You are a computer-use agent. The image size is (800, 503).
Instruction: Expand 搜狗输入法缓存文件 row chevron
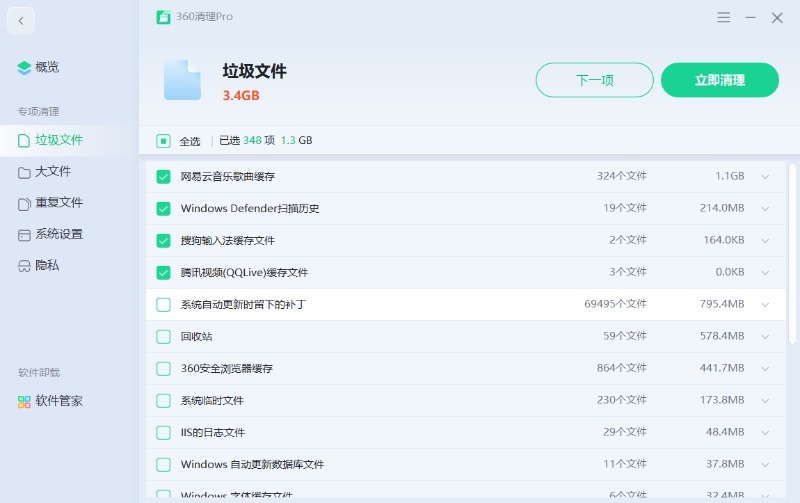[x=765, y=241]
